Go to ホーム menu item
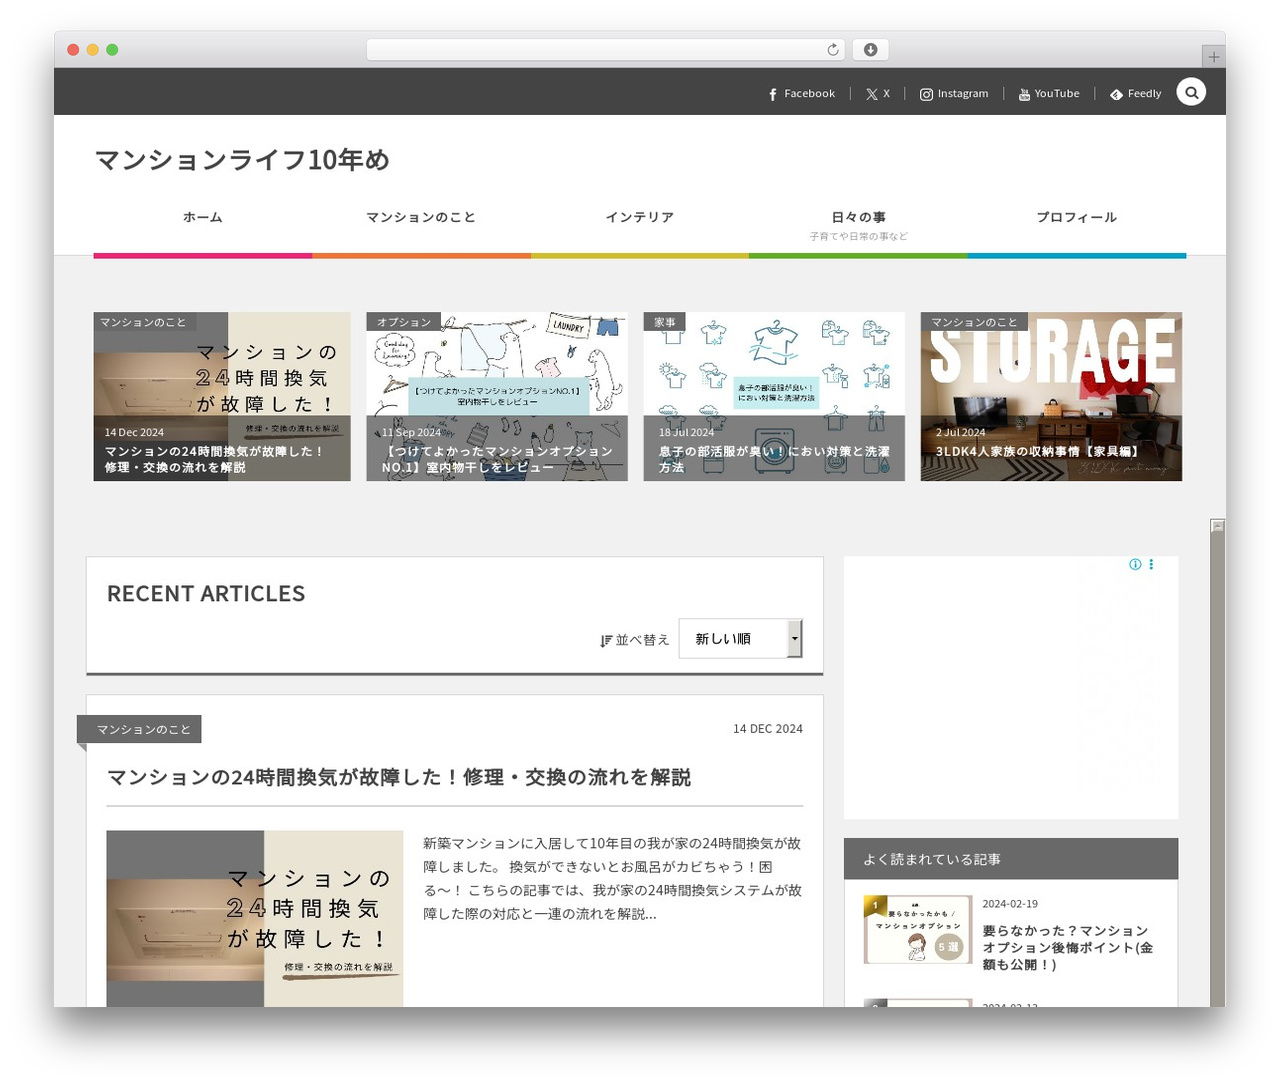 tap(203, 217)
